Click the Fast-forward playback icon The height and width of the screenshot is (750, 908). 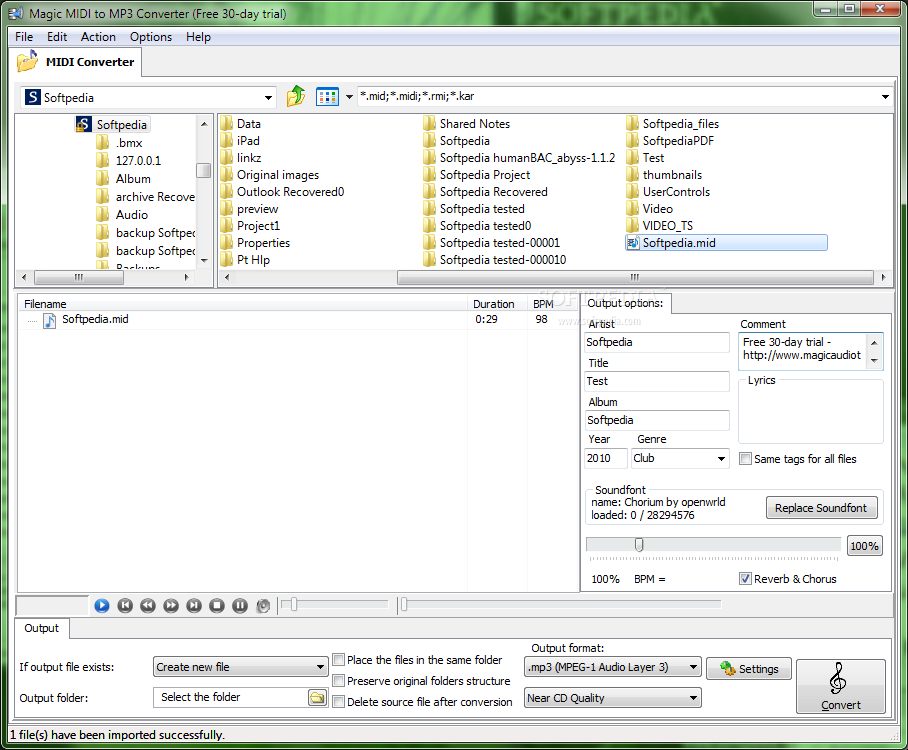click(171, 606)
